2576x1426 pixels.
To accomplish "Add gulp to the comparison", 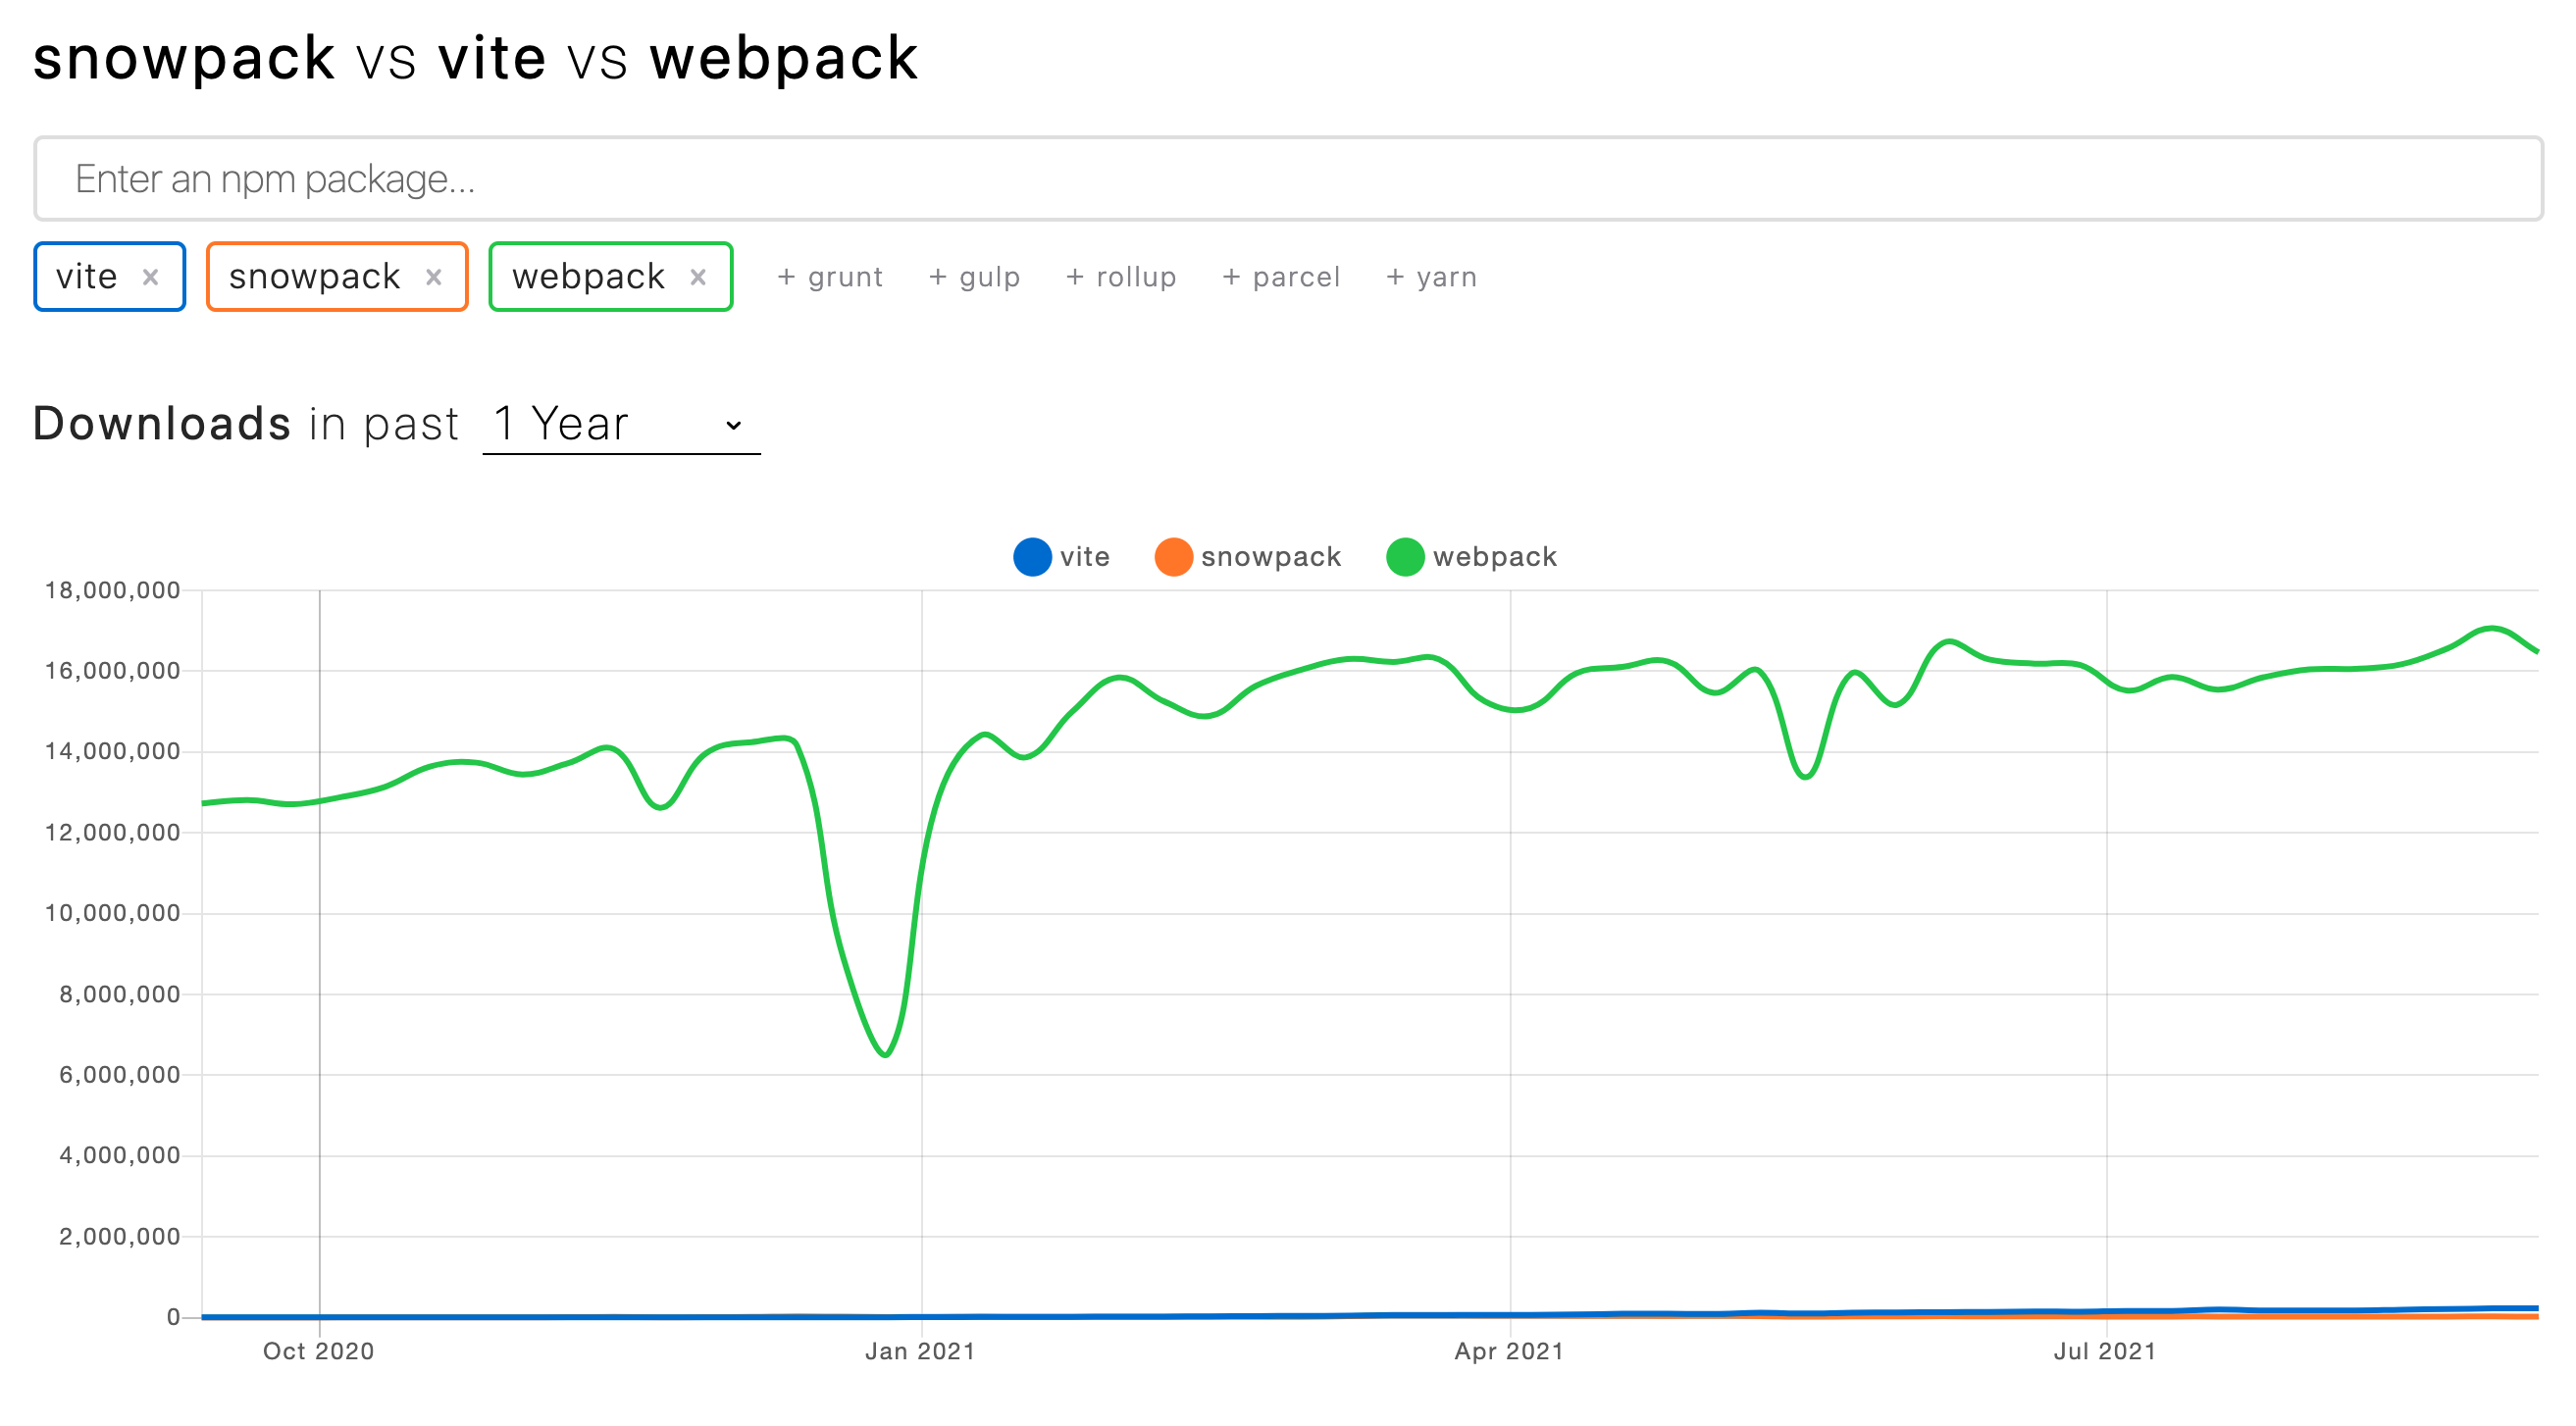I will click(974, 277).
